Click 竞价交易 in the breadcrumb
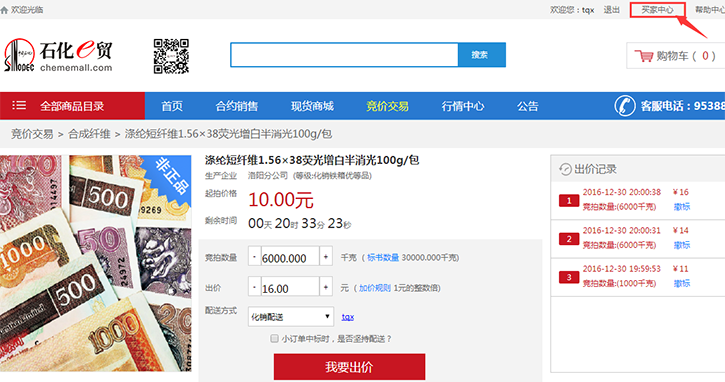 pyautogui.click(x=32, y=134)
